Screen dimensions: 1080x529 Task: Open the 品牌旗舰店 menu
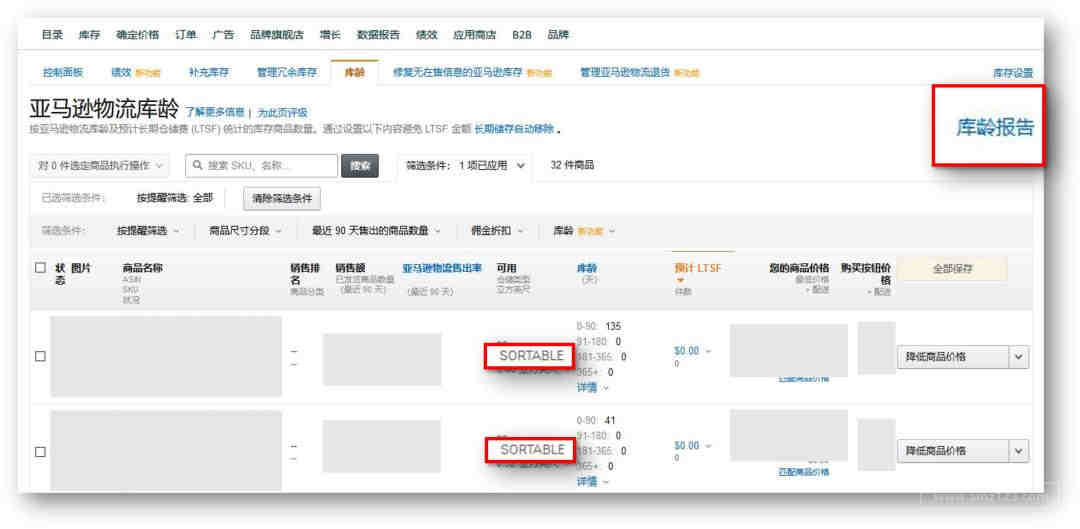tap(277, 34)
